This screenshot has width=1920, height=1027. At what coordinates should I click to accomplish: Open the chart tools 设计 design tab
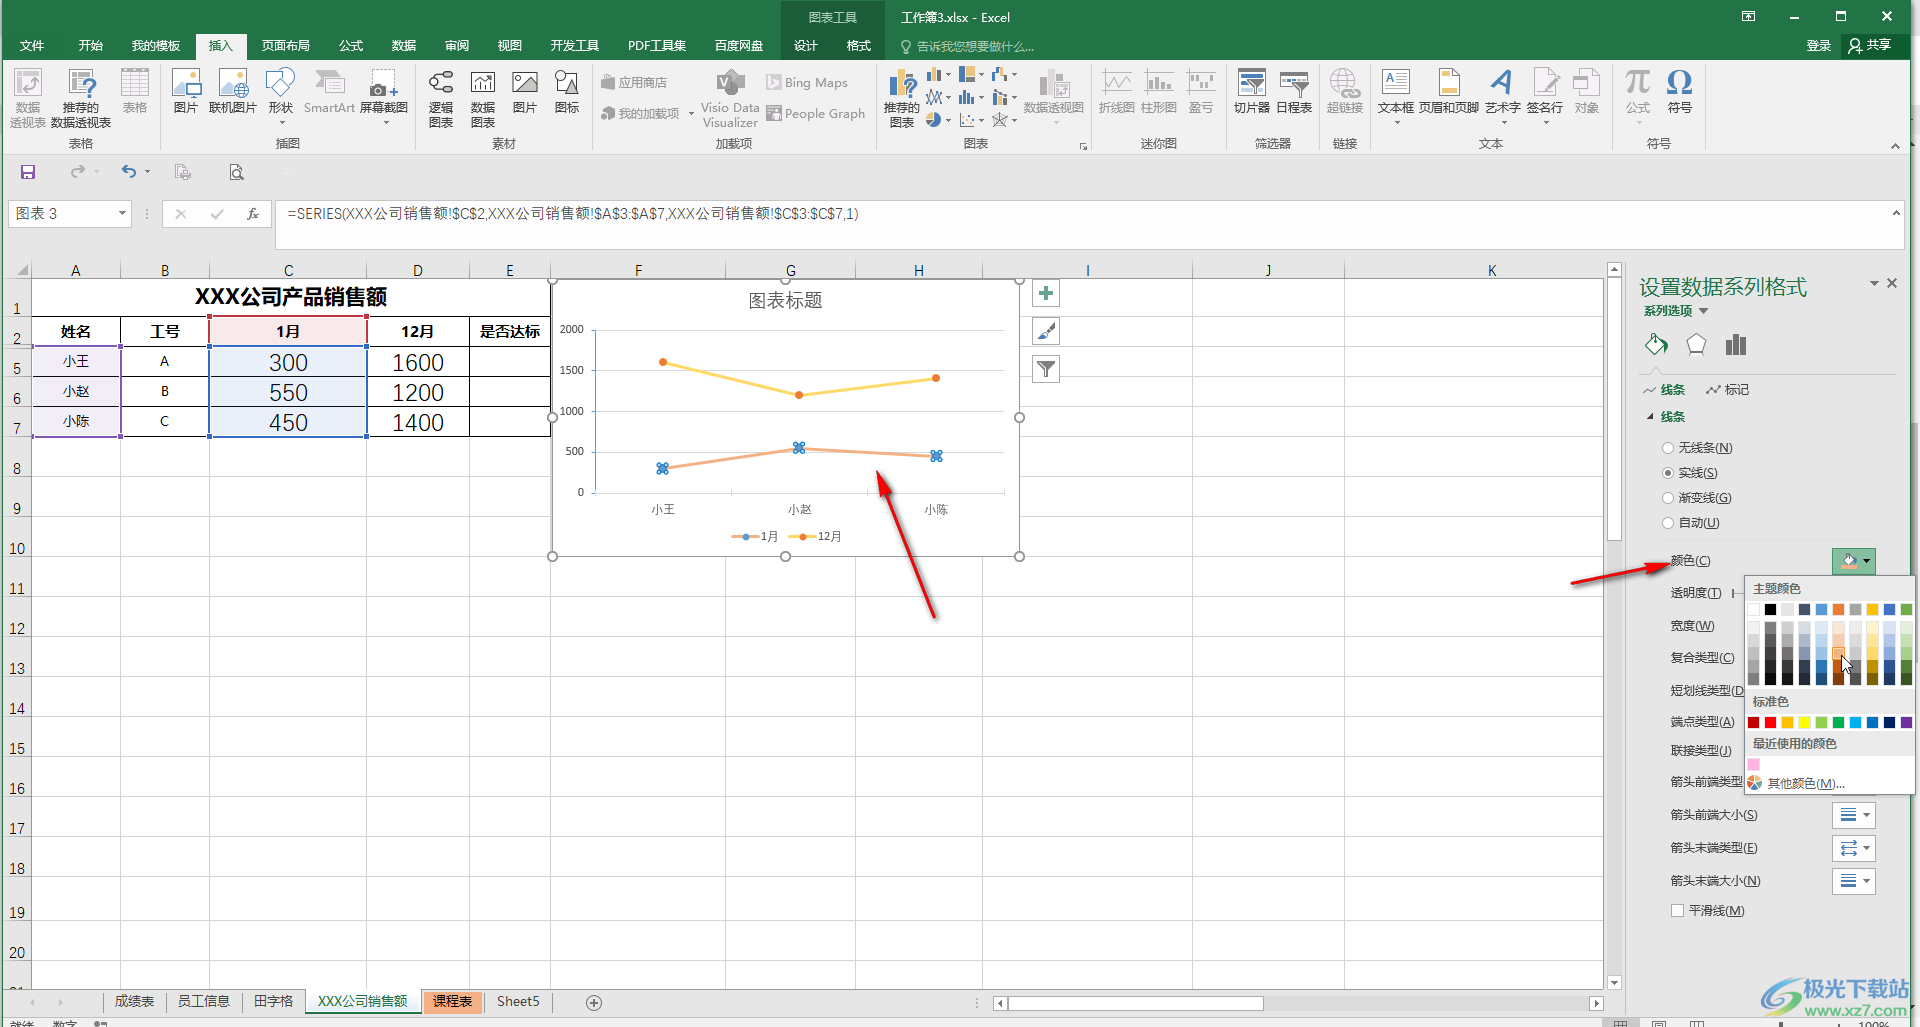(806, 46)
